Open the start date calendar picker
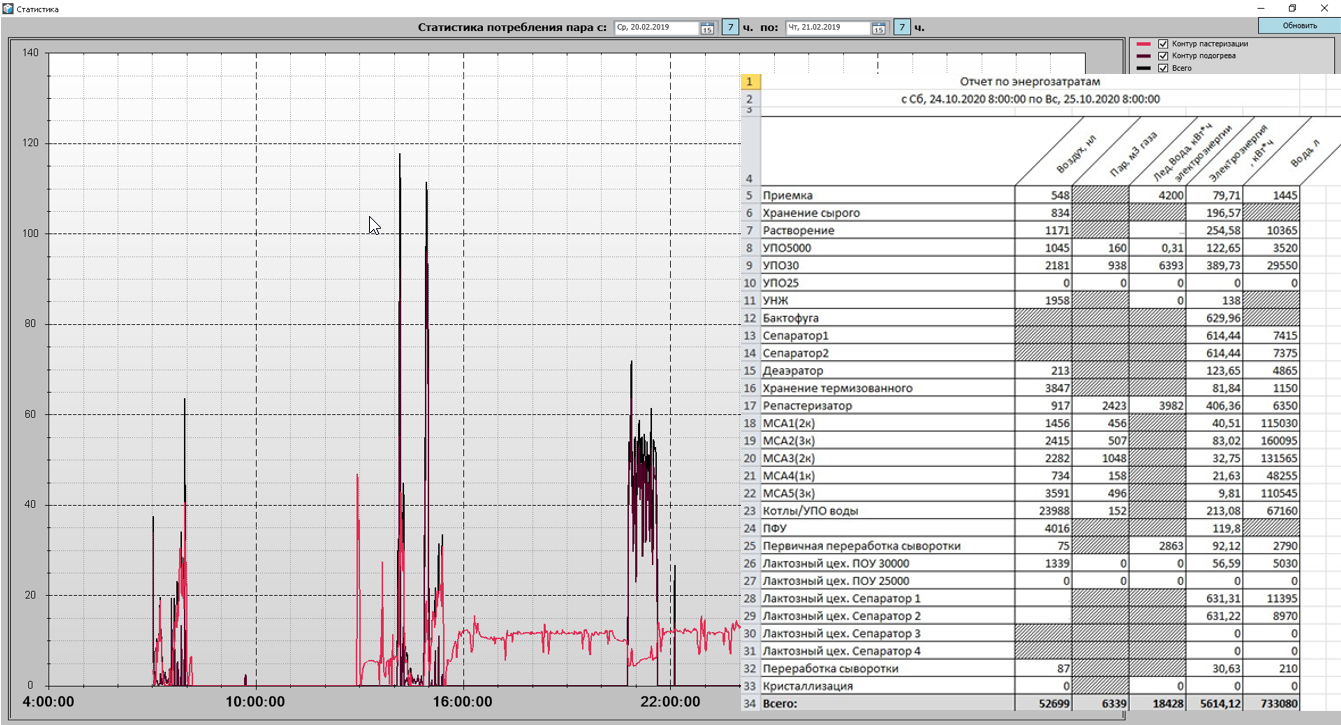Screen dimensions: 1341x725 coord(707,28)
